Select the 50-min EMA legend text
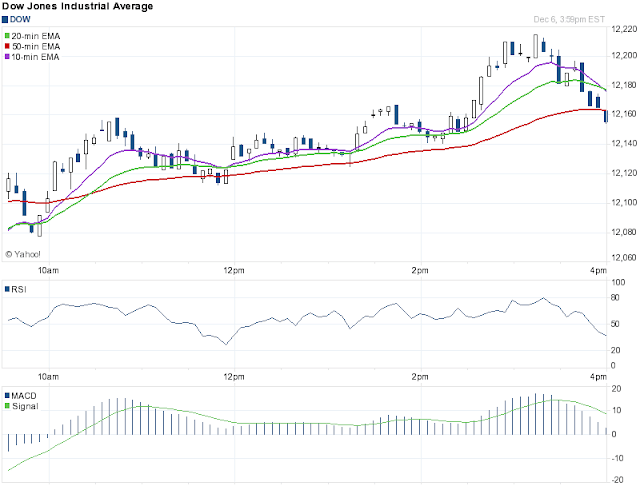 [36, 47]
